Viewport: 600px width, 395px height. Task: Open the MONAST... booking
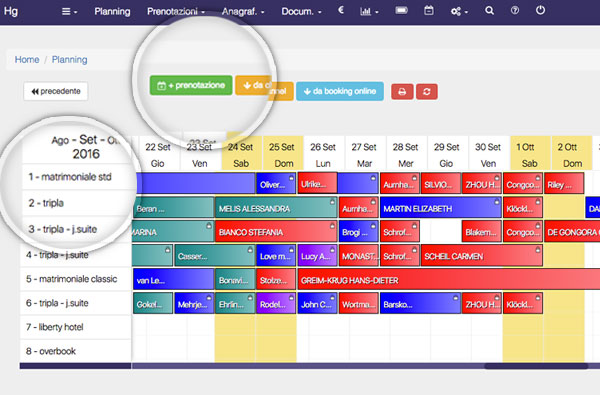click(x=359, y=256)
